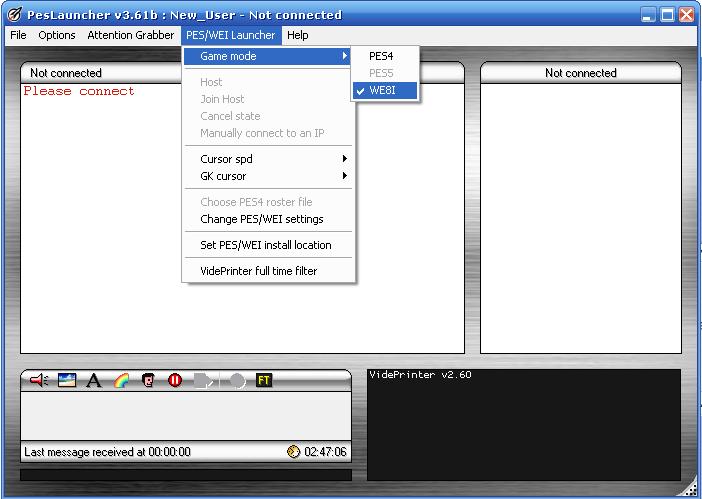This screenshot has height=499, width=702.
Task: Expand the Cursor spd submenu
Action: coord(267,159)
